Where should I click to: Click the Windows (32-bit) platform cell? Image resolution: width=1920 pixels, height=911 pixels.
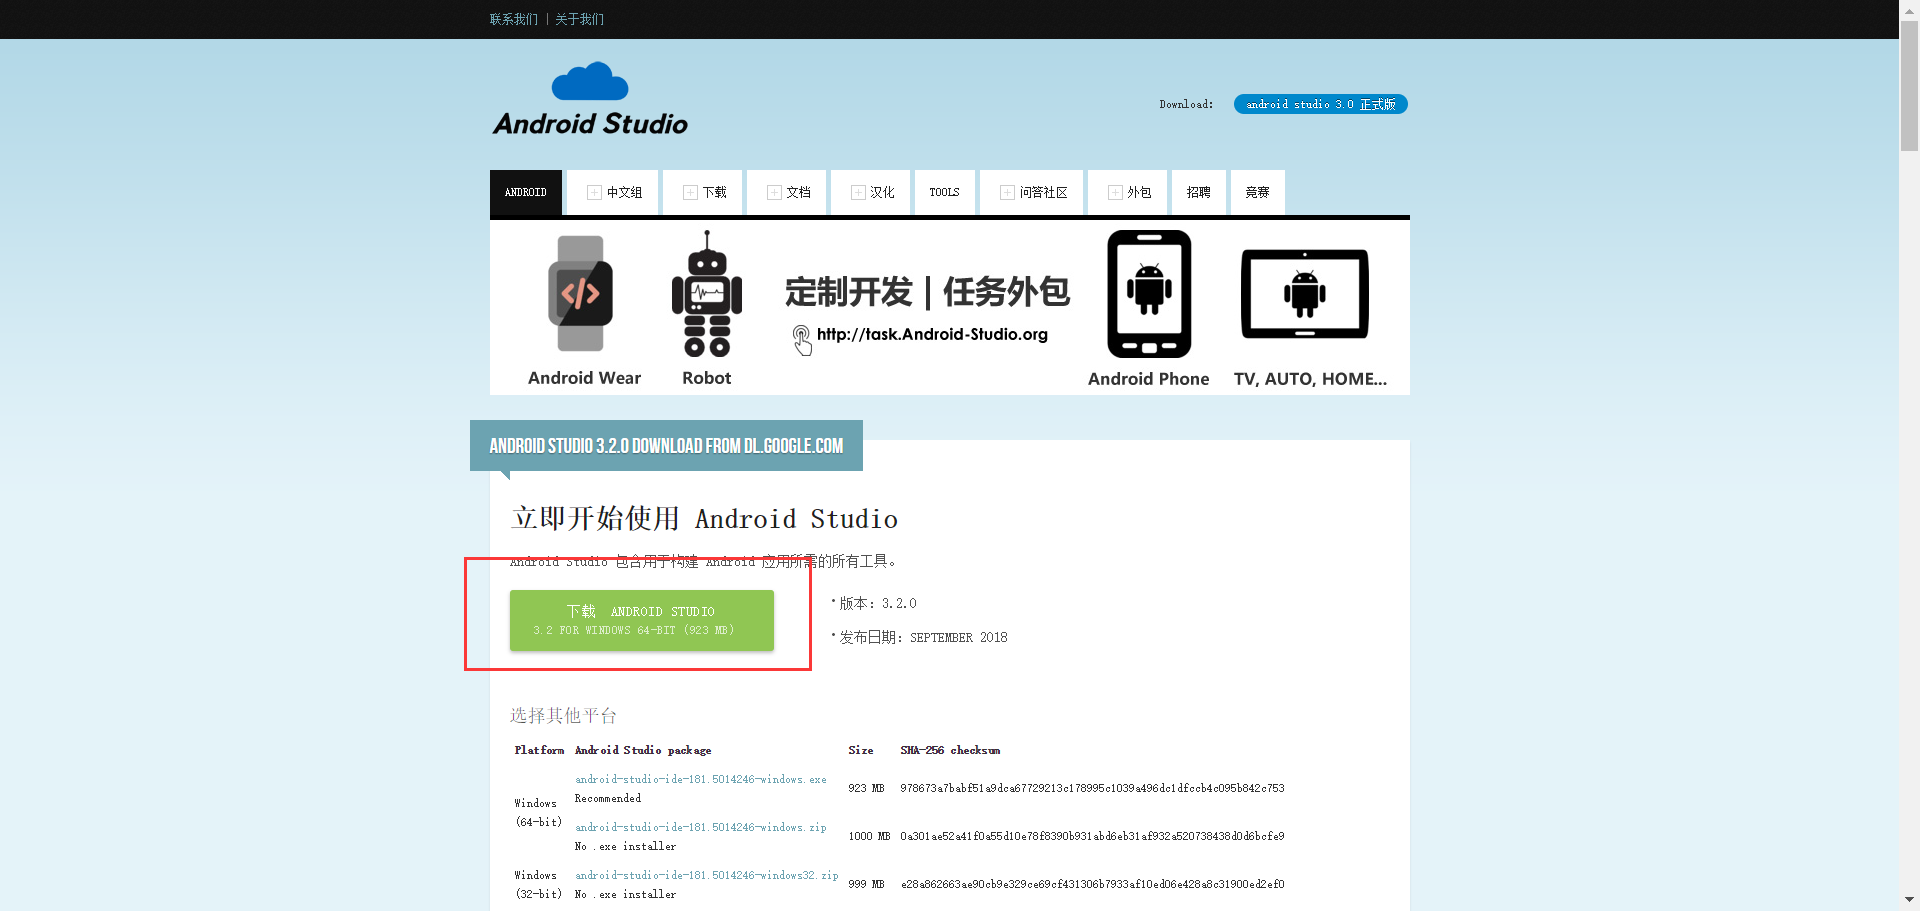(x=538, y=884)
